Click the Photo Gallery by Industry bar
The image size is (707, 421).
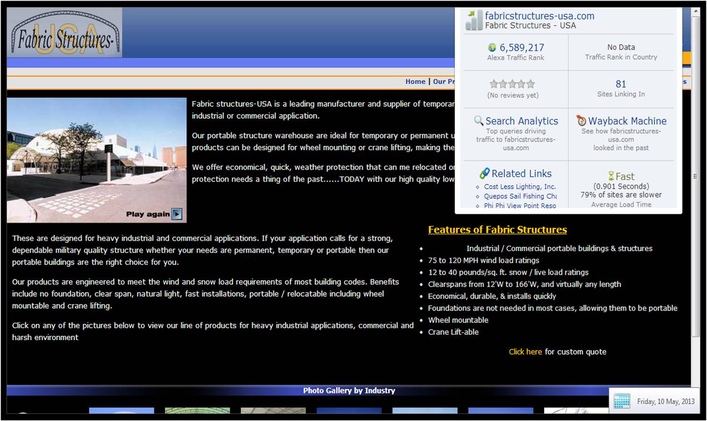pyautogui.click(x=349, y=390)
